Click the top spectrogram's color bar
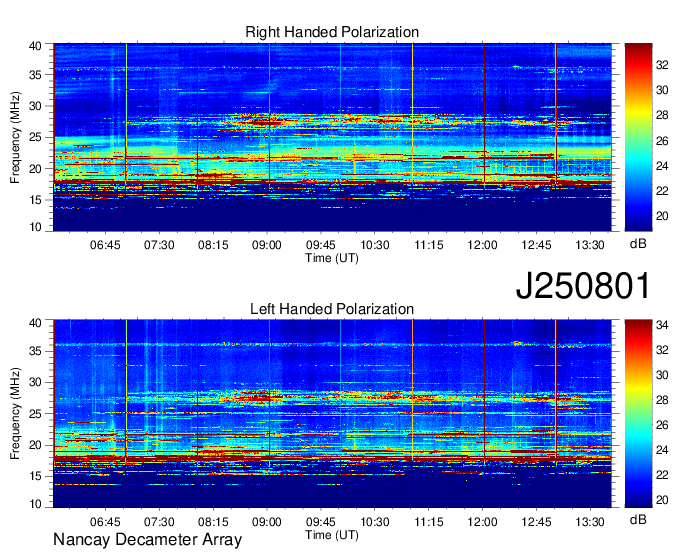The image size is (680, 552). coord(638,137)
